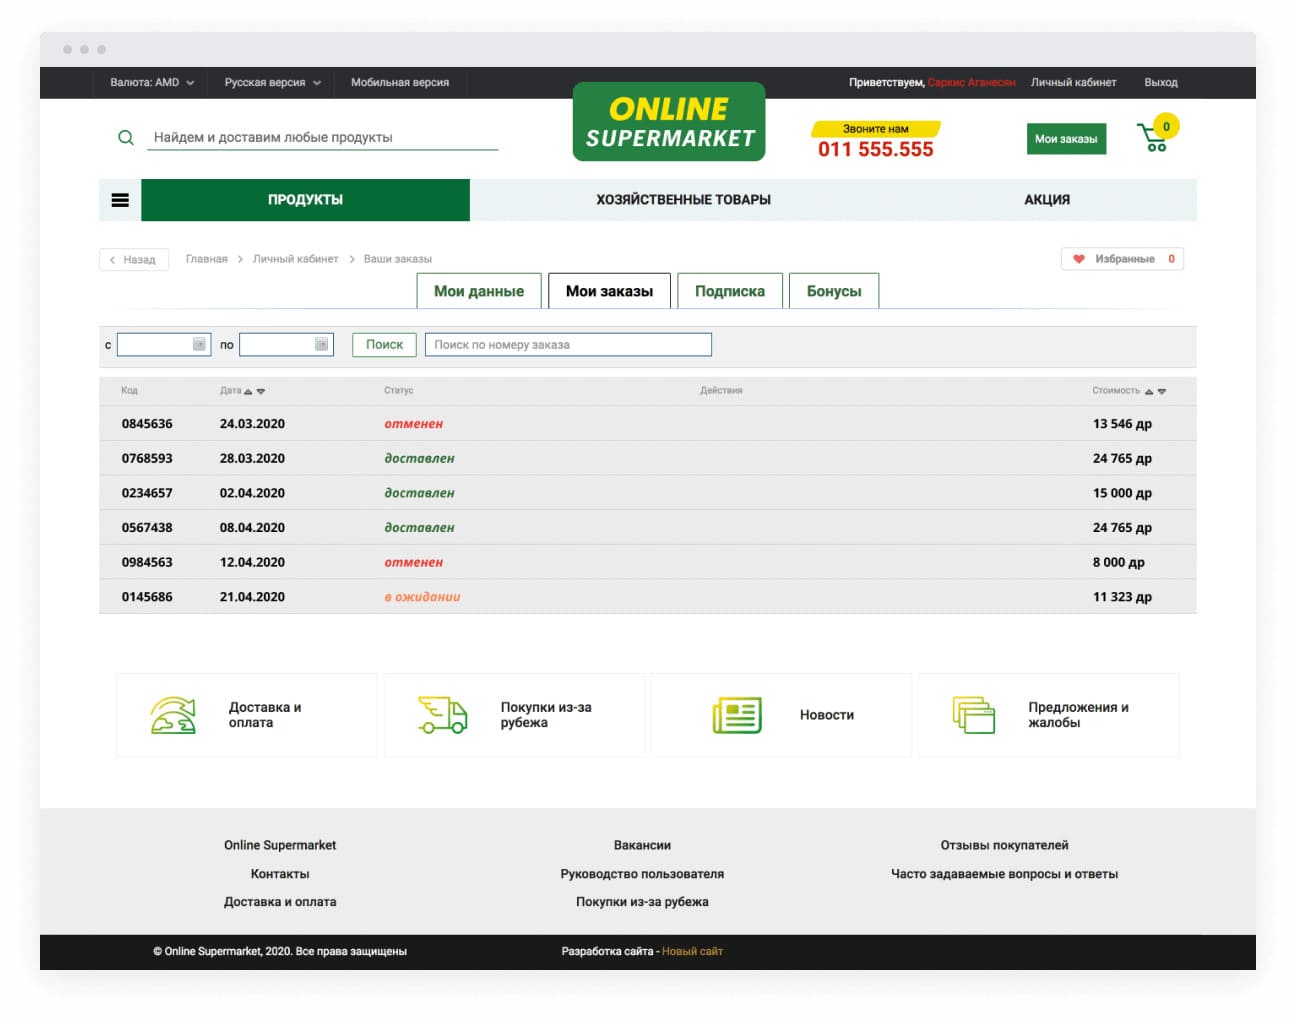
Task: Switch to Мои заказы tab
Action: (610, 291)
